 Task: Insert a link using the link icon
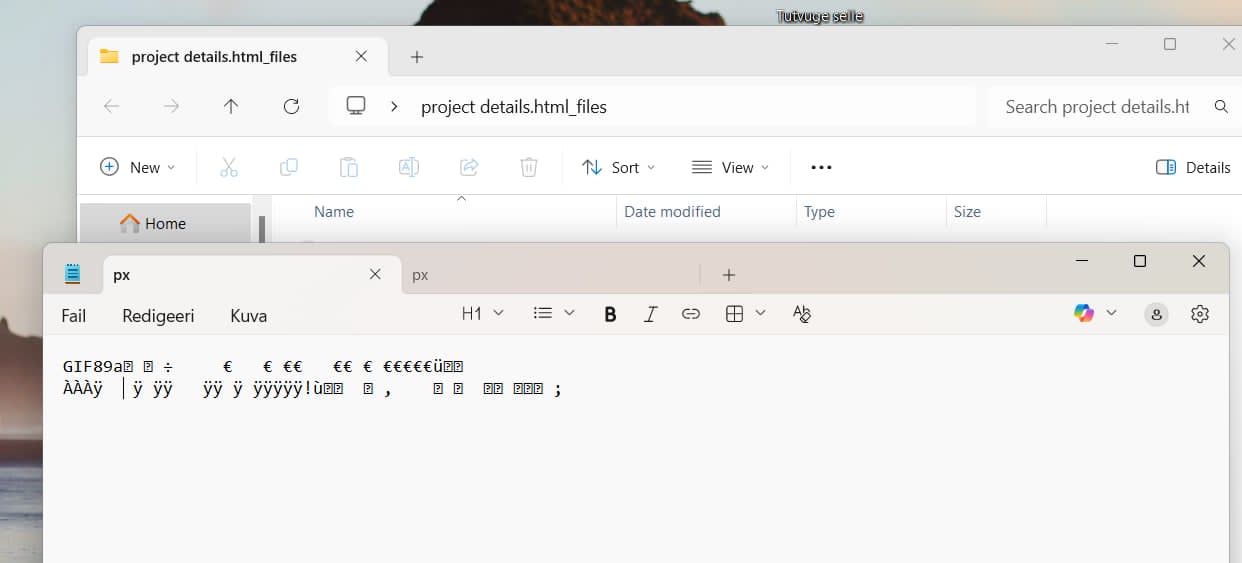pyautogui.click(x=691, y=314)
